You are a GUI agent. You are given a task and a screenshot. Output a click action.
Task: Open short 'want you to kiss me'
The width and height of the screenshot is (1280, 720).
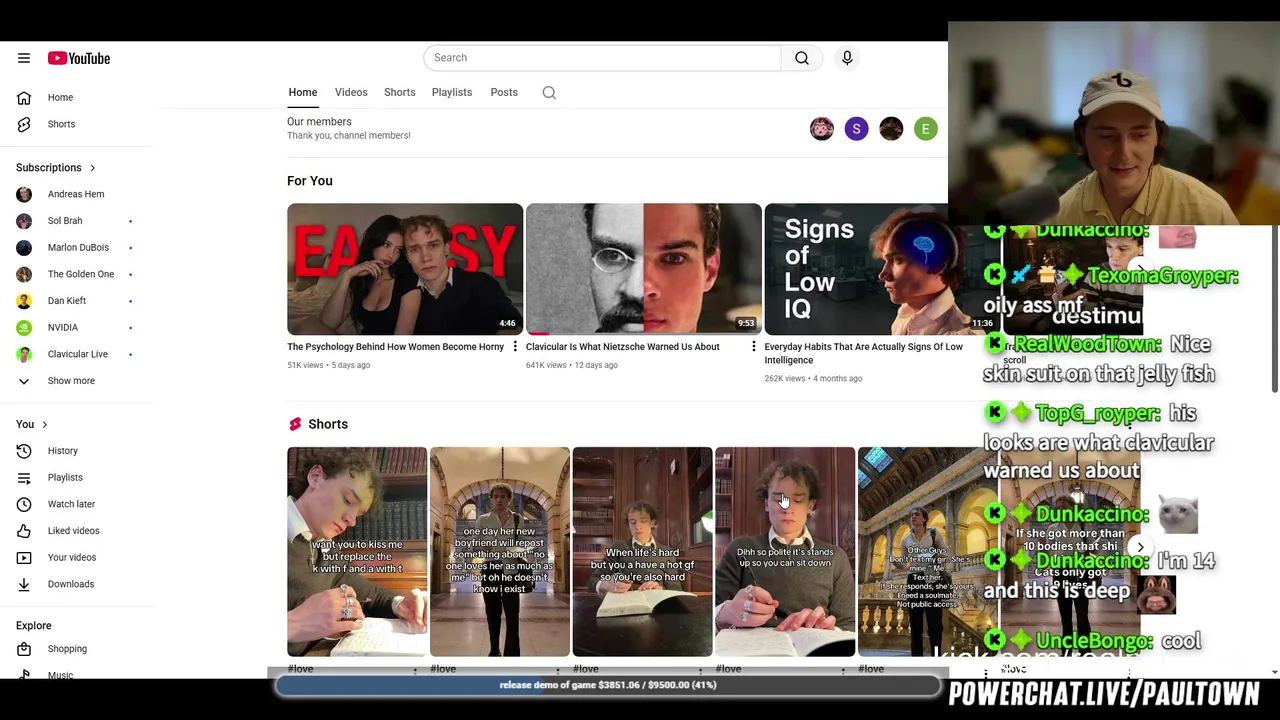click(357, 552)
